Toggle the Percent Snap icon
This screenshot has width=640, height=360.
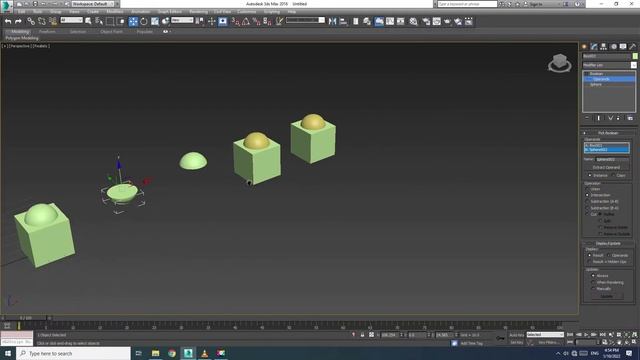pyautogui.click(x=256, y=22)
